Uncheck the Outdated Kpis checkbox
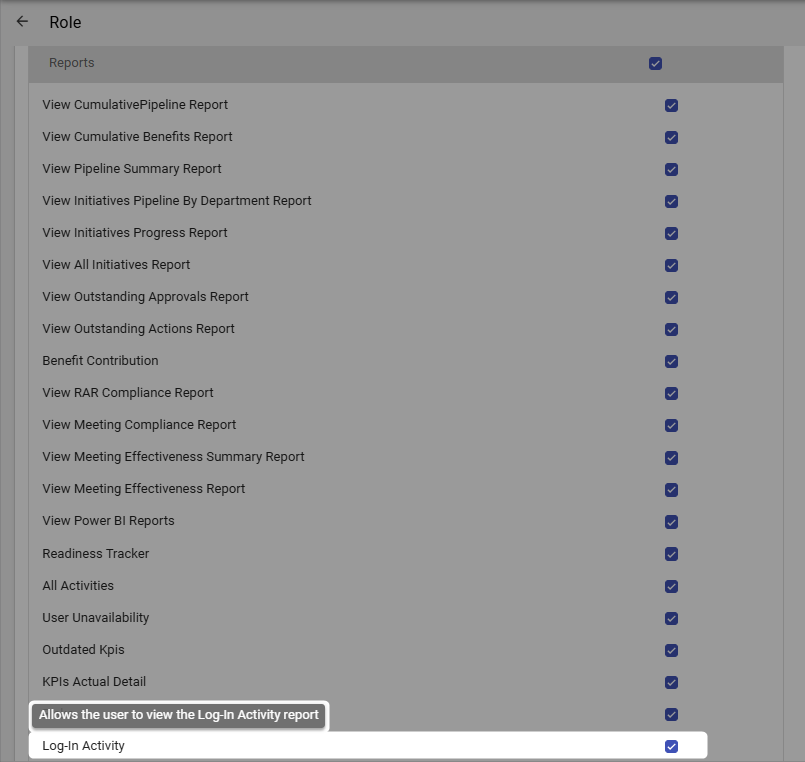The image size is (805, 762). [x=671, y=651]
